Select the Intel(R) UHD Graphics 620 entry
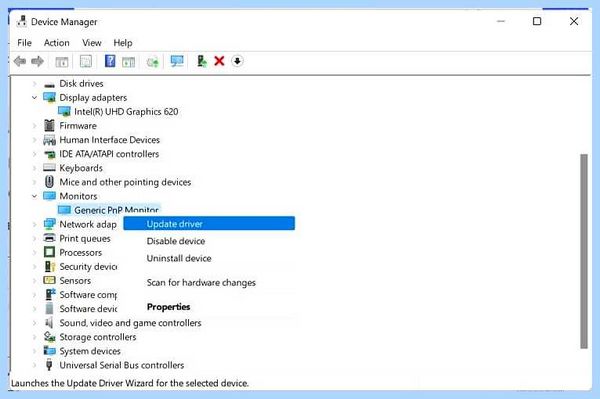Screen dimensions: 600x399 click(126, 112)
